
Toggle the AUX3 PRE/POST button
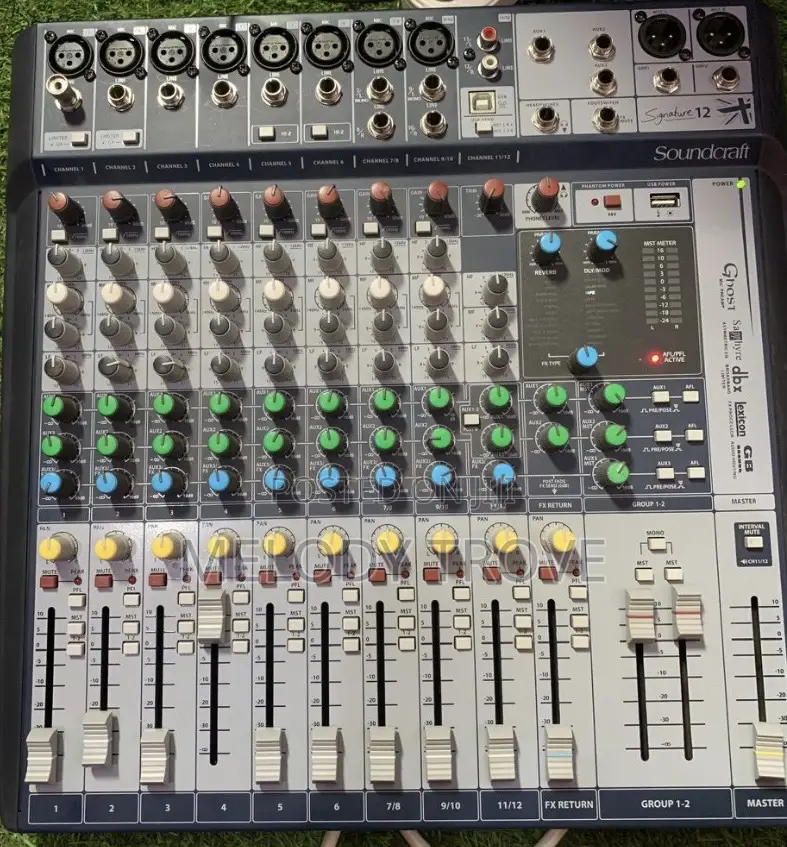coord(665,474)
